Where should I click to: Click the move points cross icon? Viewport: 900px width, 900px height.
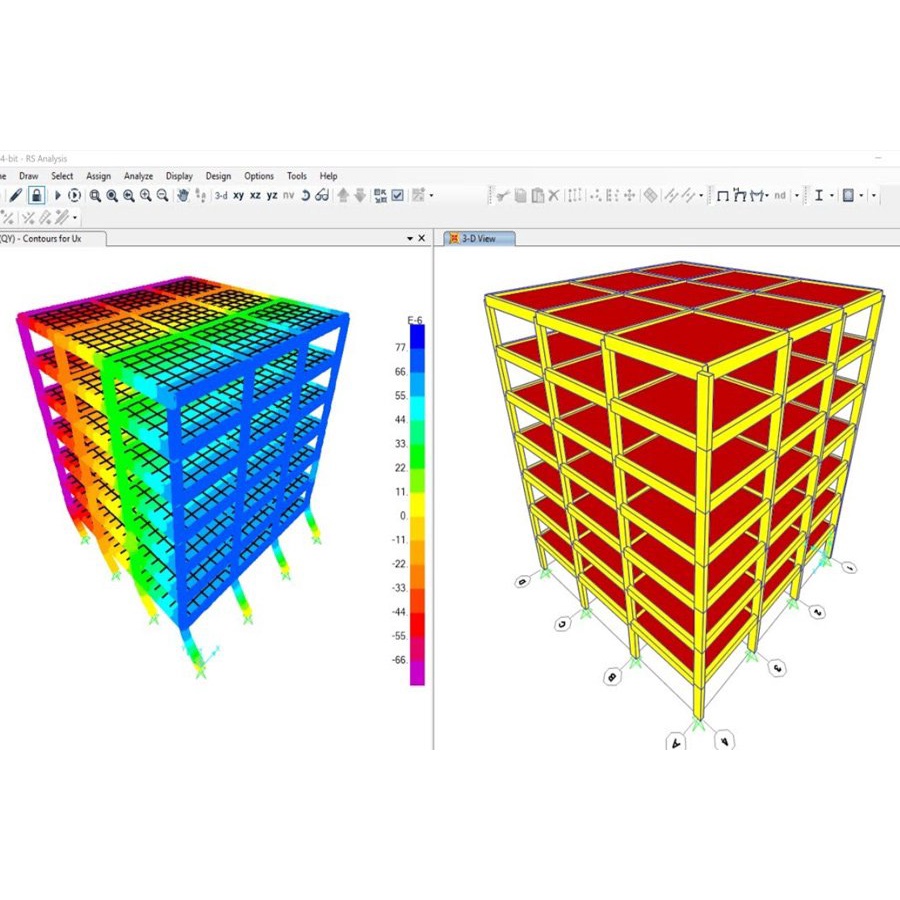point(630,196)
